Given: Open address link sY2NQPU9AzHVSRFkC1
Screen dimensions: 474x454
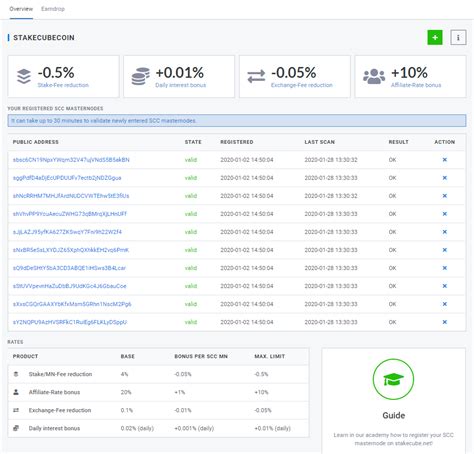Looking at the screenshot, I should coord(70,322).
